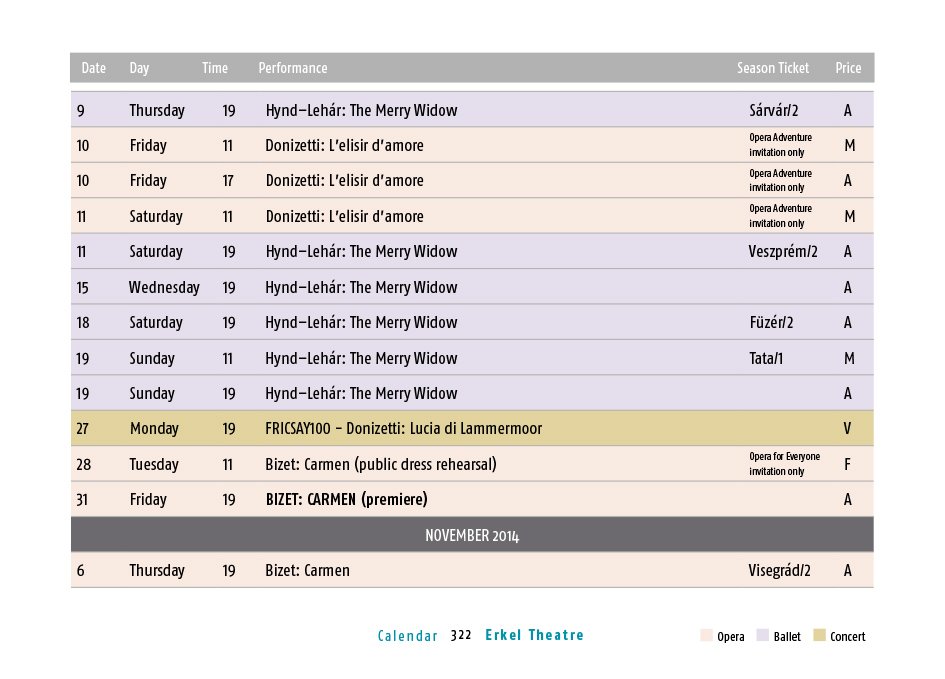945x679 pixels.
Task: Click the Ballet legend color swatch
Action: [x=762, y=635]
